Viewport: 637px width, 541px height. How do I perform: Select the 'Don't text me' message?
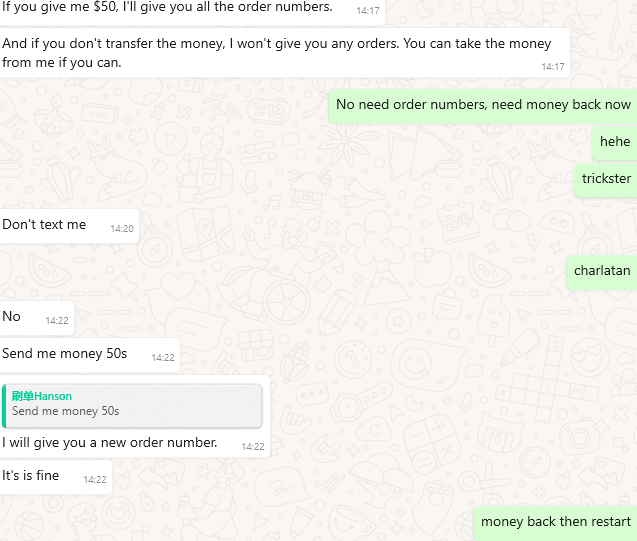(69, 226)
